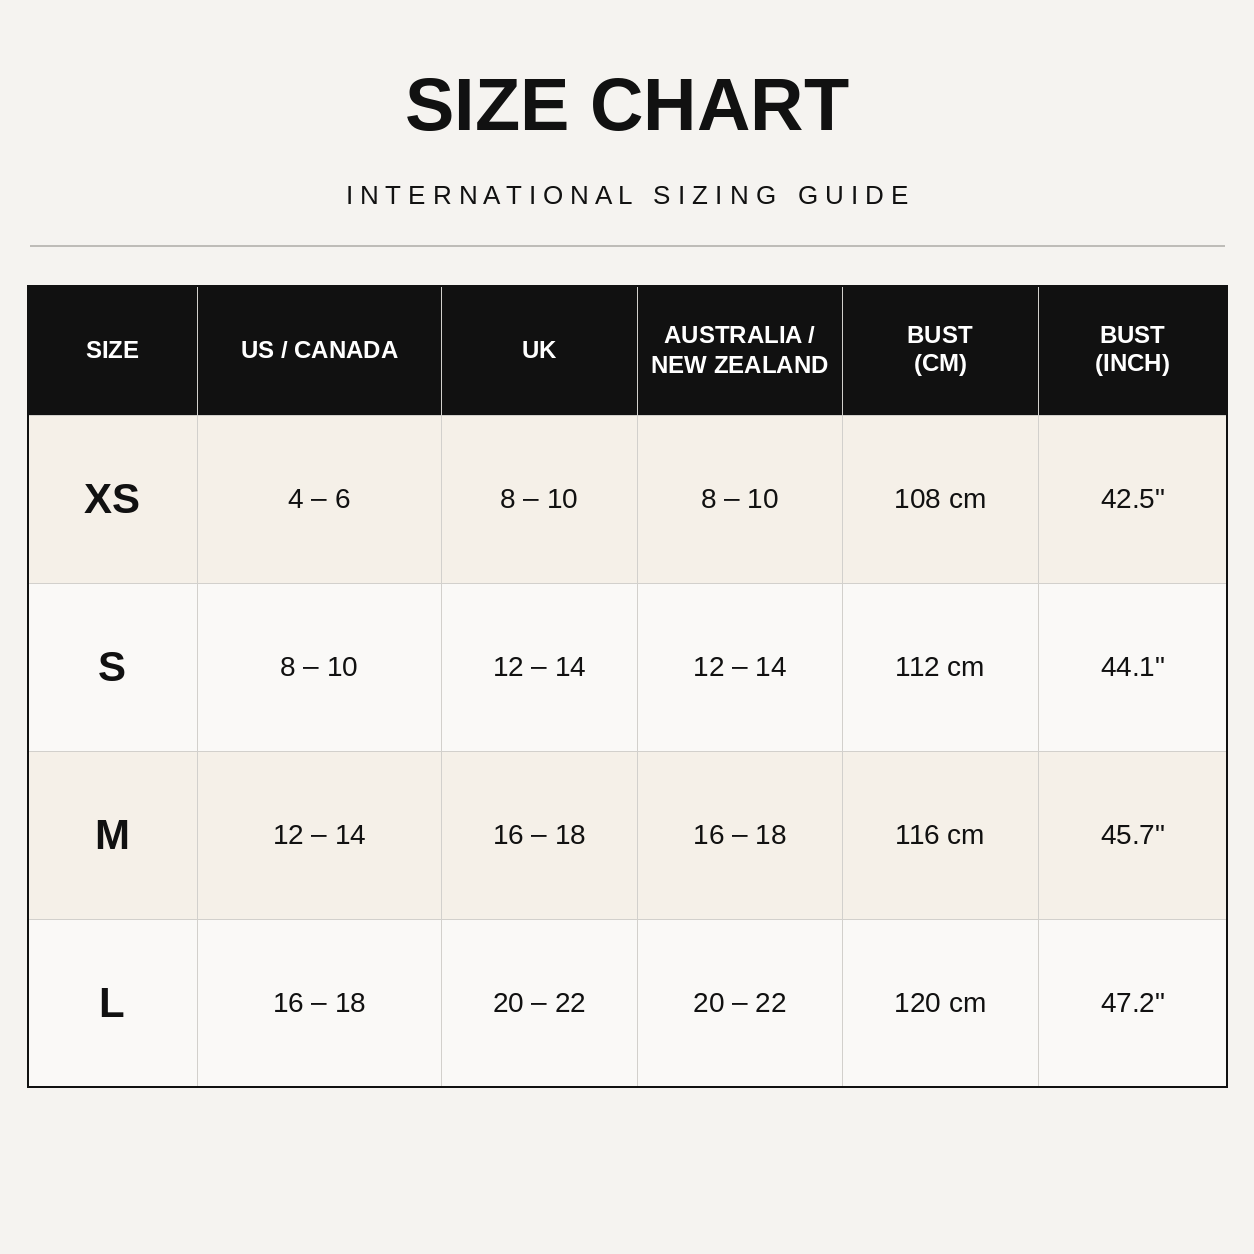Click the 116 cm bust cell
The height and width of the screenshot is (1254, 1254).
940,835
